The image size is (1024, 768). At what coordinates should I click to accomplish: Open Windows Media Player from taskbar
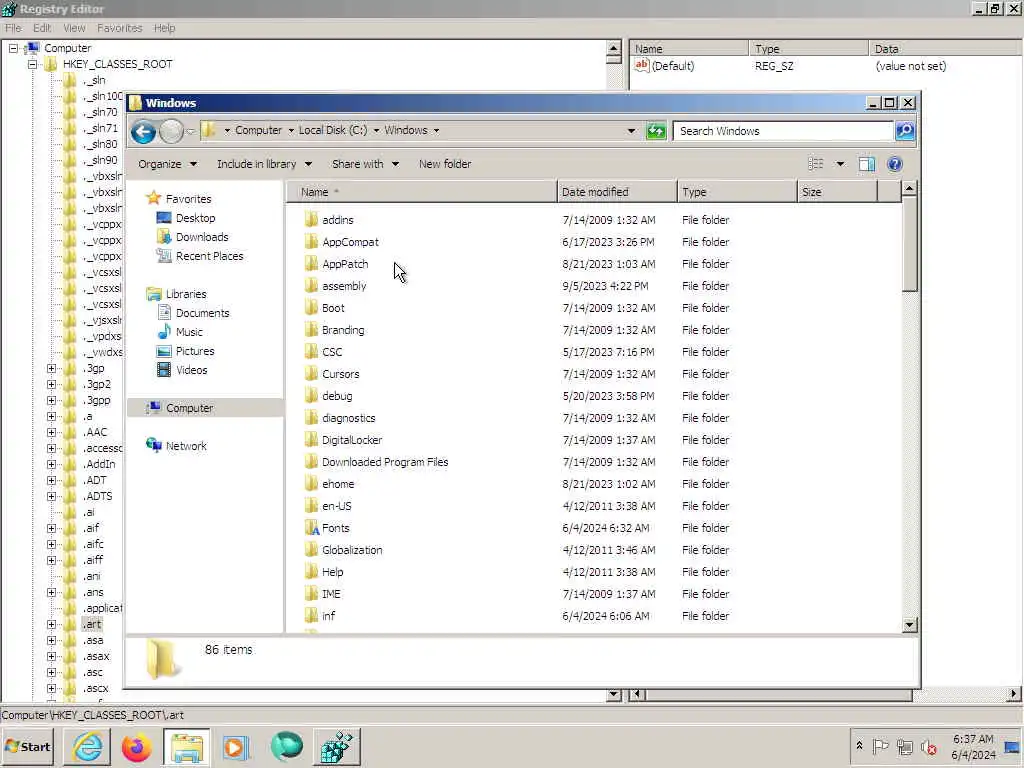[236, 747]
